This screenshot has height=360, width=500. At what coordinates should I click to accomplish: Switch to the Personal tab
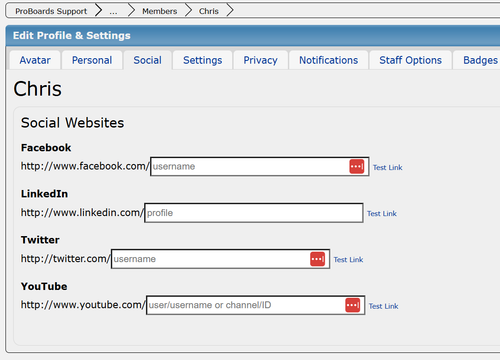(92, 60)
